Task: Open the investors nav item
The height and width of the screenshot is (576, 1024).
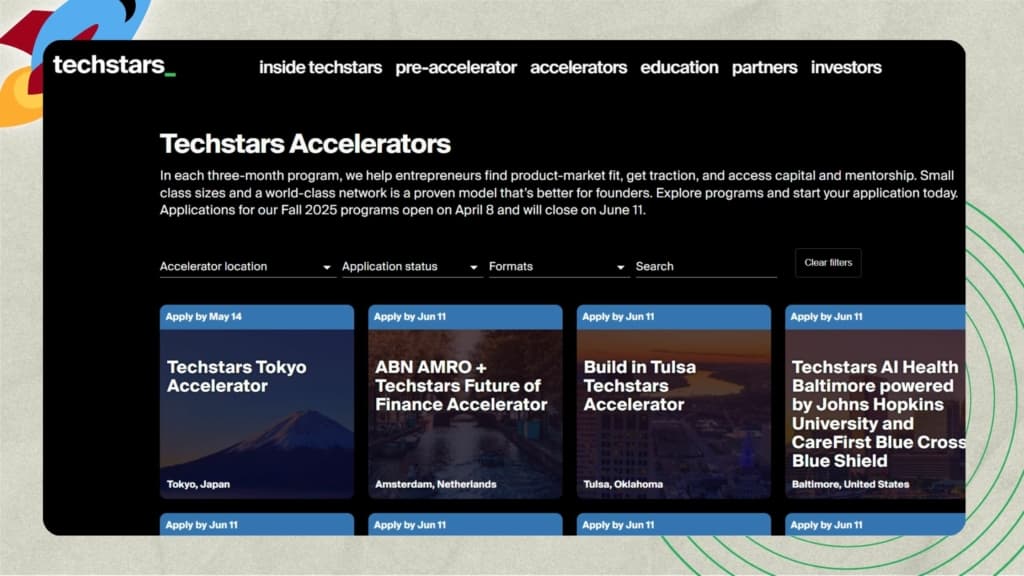Action: [846, 67]
